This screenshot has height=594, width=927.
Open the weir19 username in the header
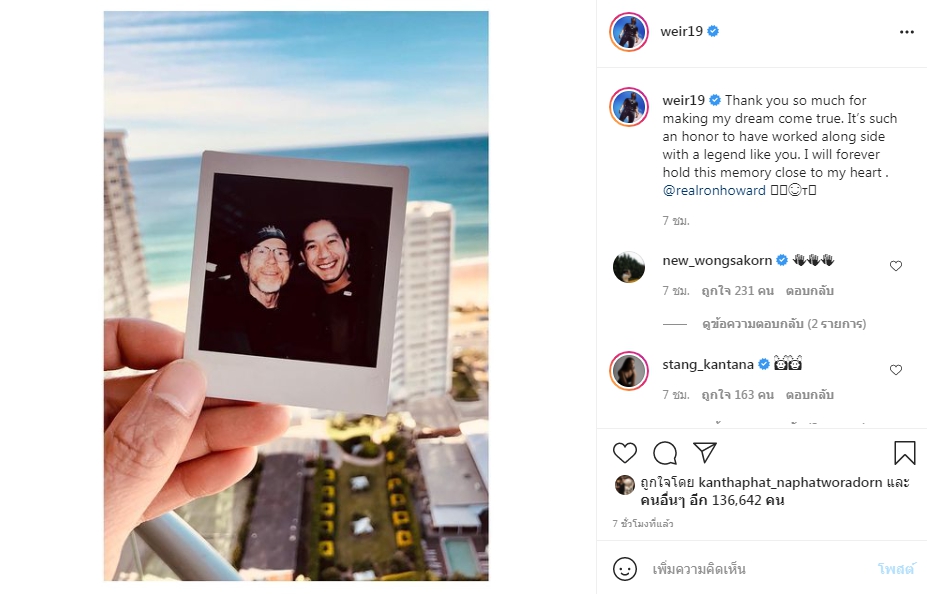[x=681, y=31]
